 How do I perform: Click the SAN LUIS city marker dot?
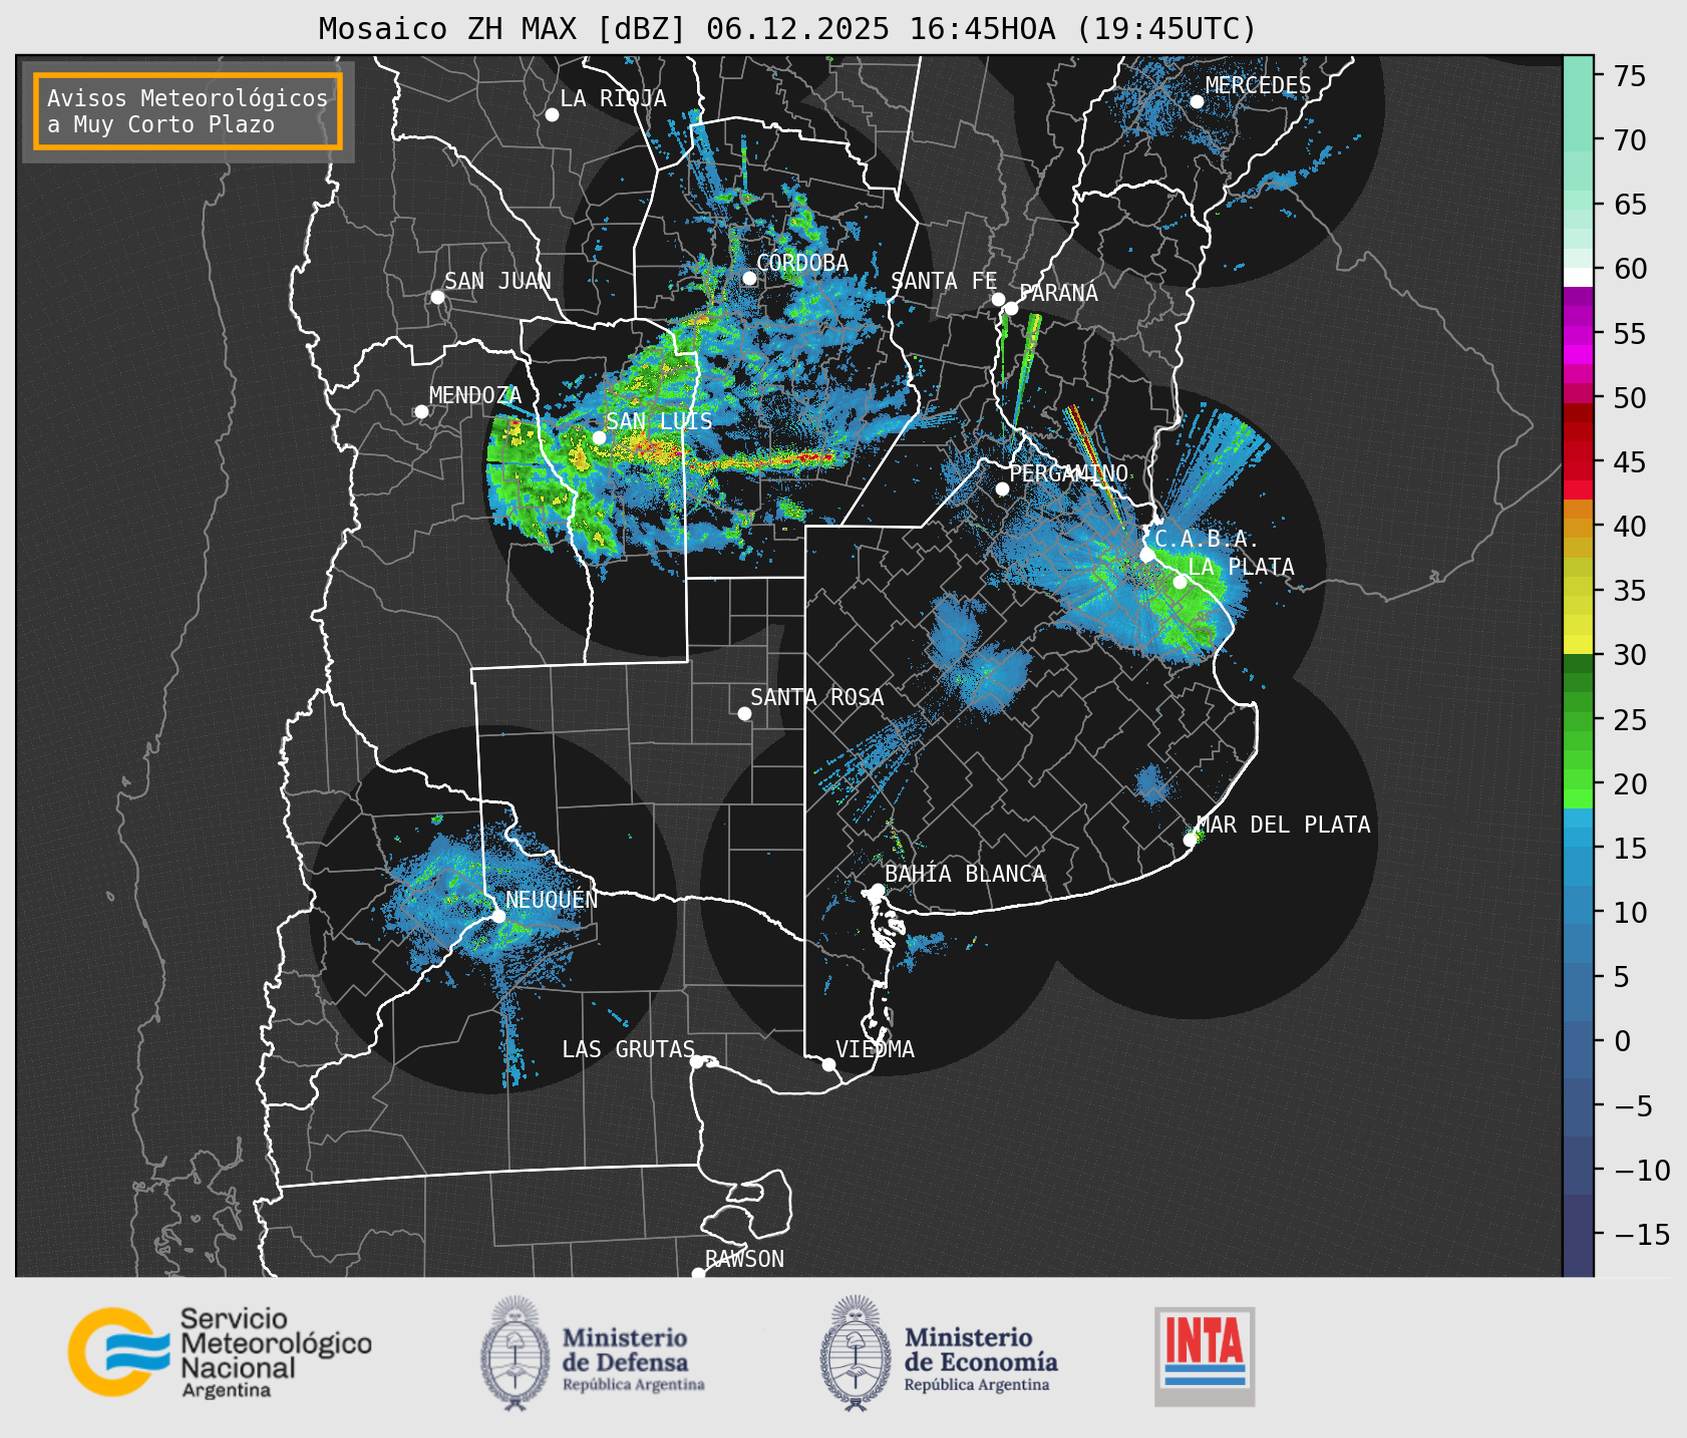[x=599, y=438]
